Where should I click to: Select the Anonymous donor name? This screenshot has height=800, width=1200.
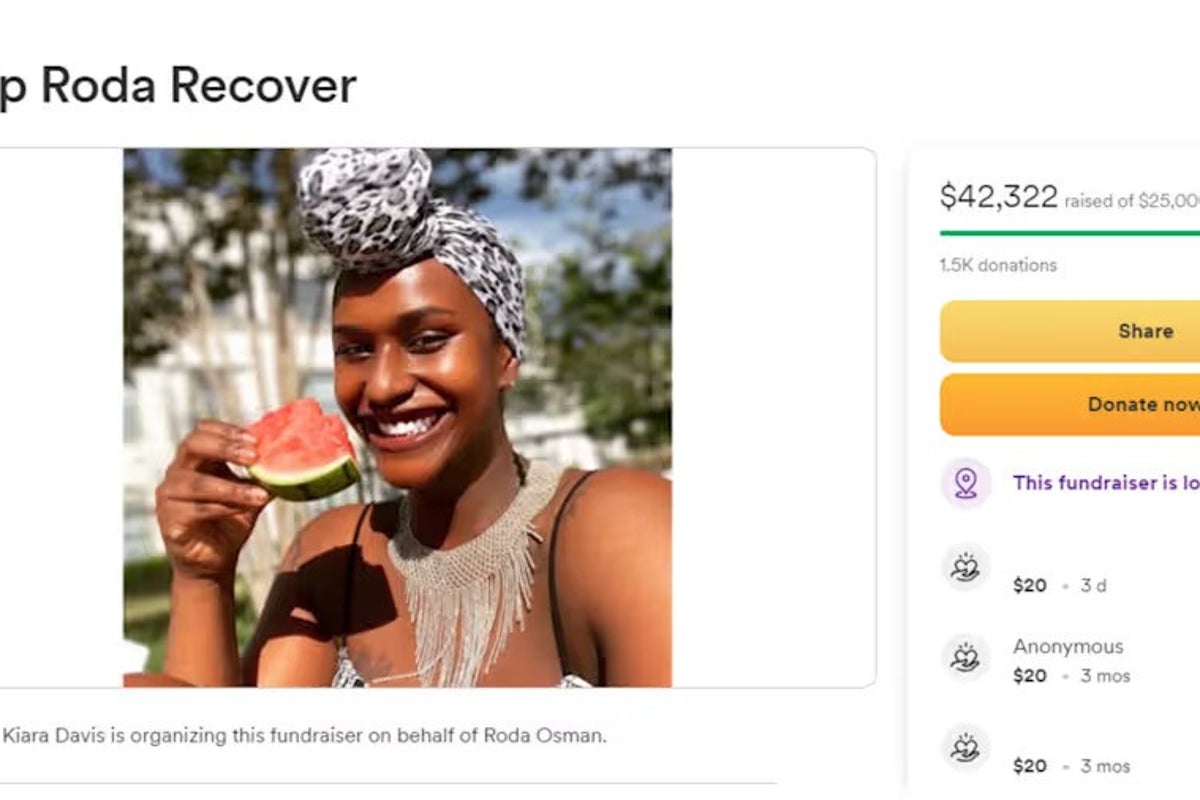1067,646
